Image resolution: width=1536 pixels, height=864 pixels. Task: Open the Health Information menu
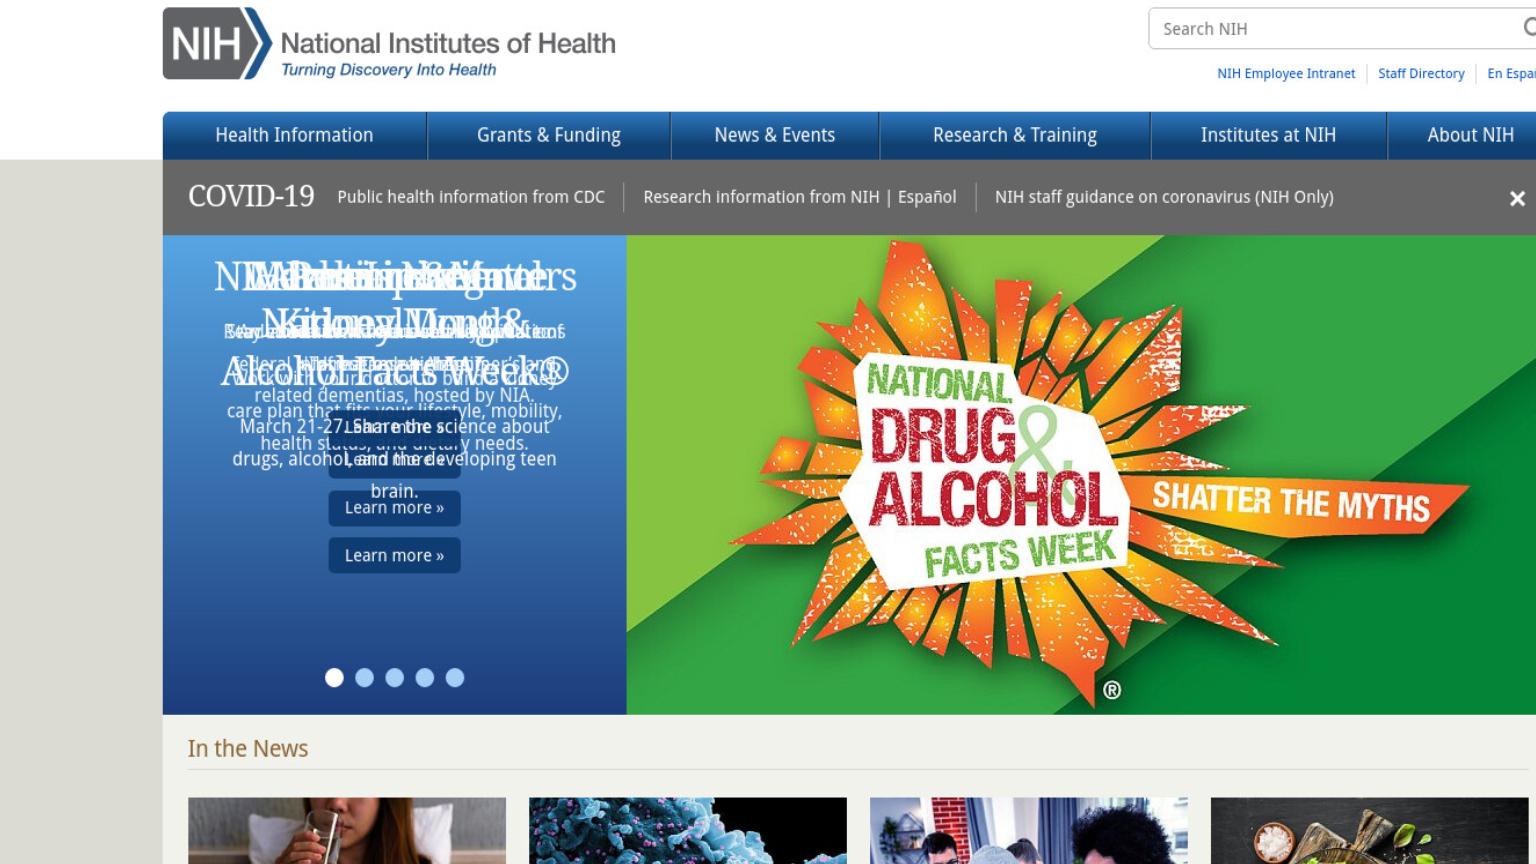[x=294, y=135]
